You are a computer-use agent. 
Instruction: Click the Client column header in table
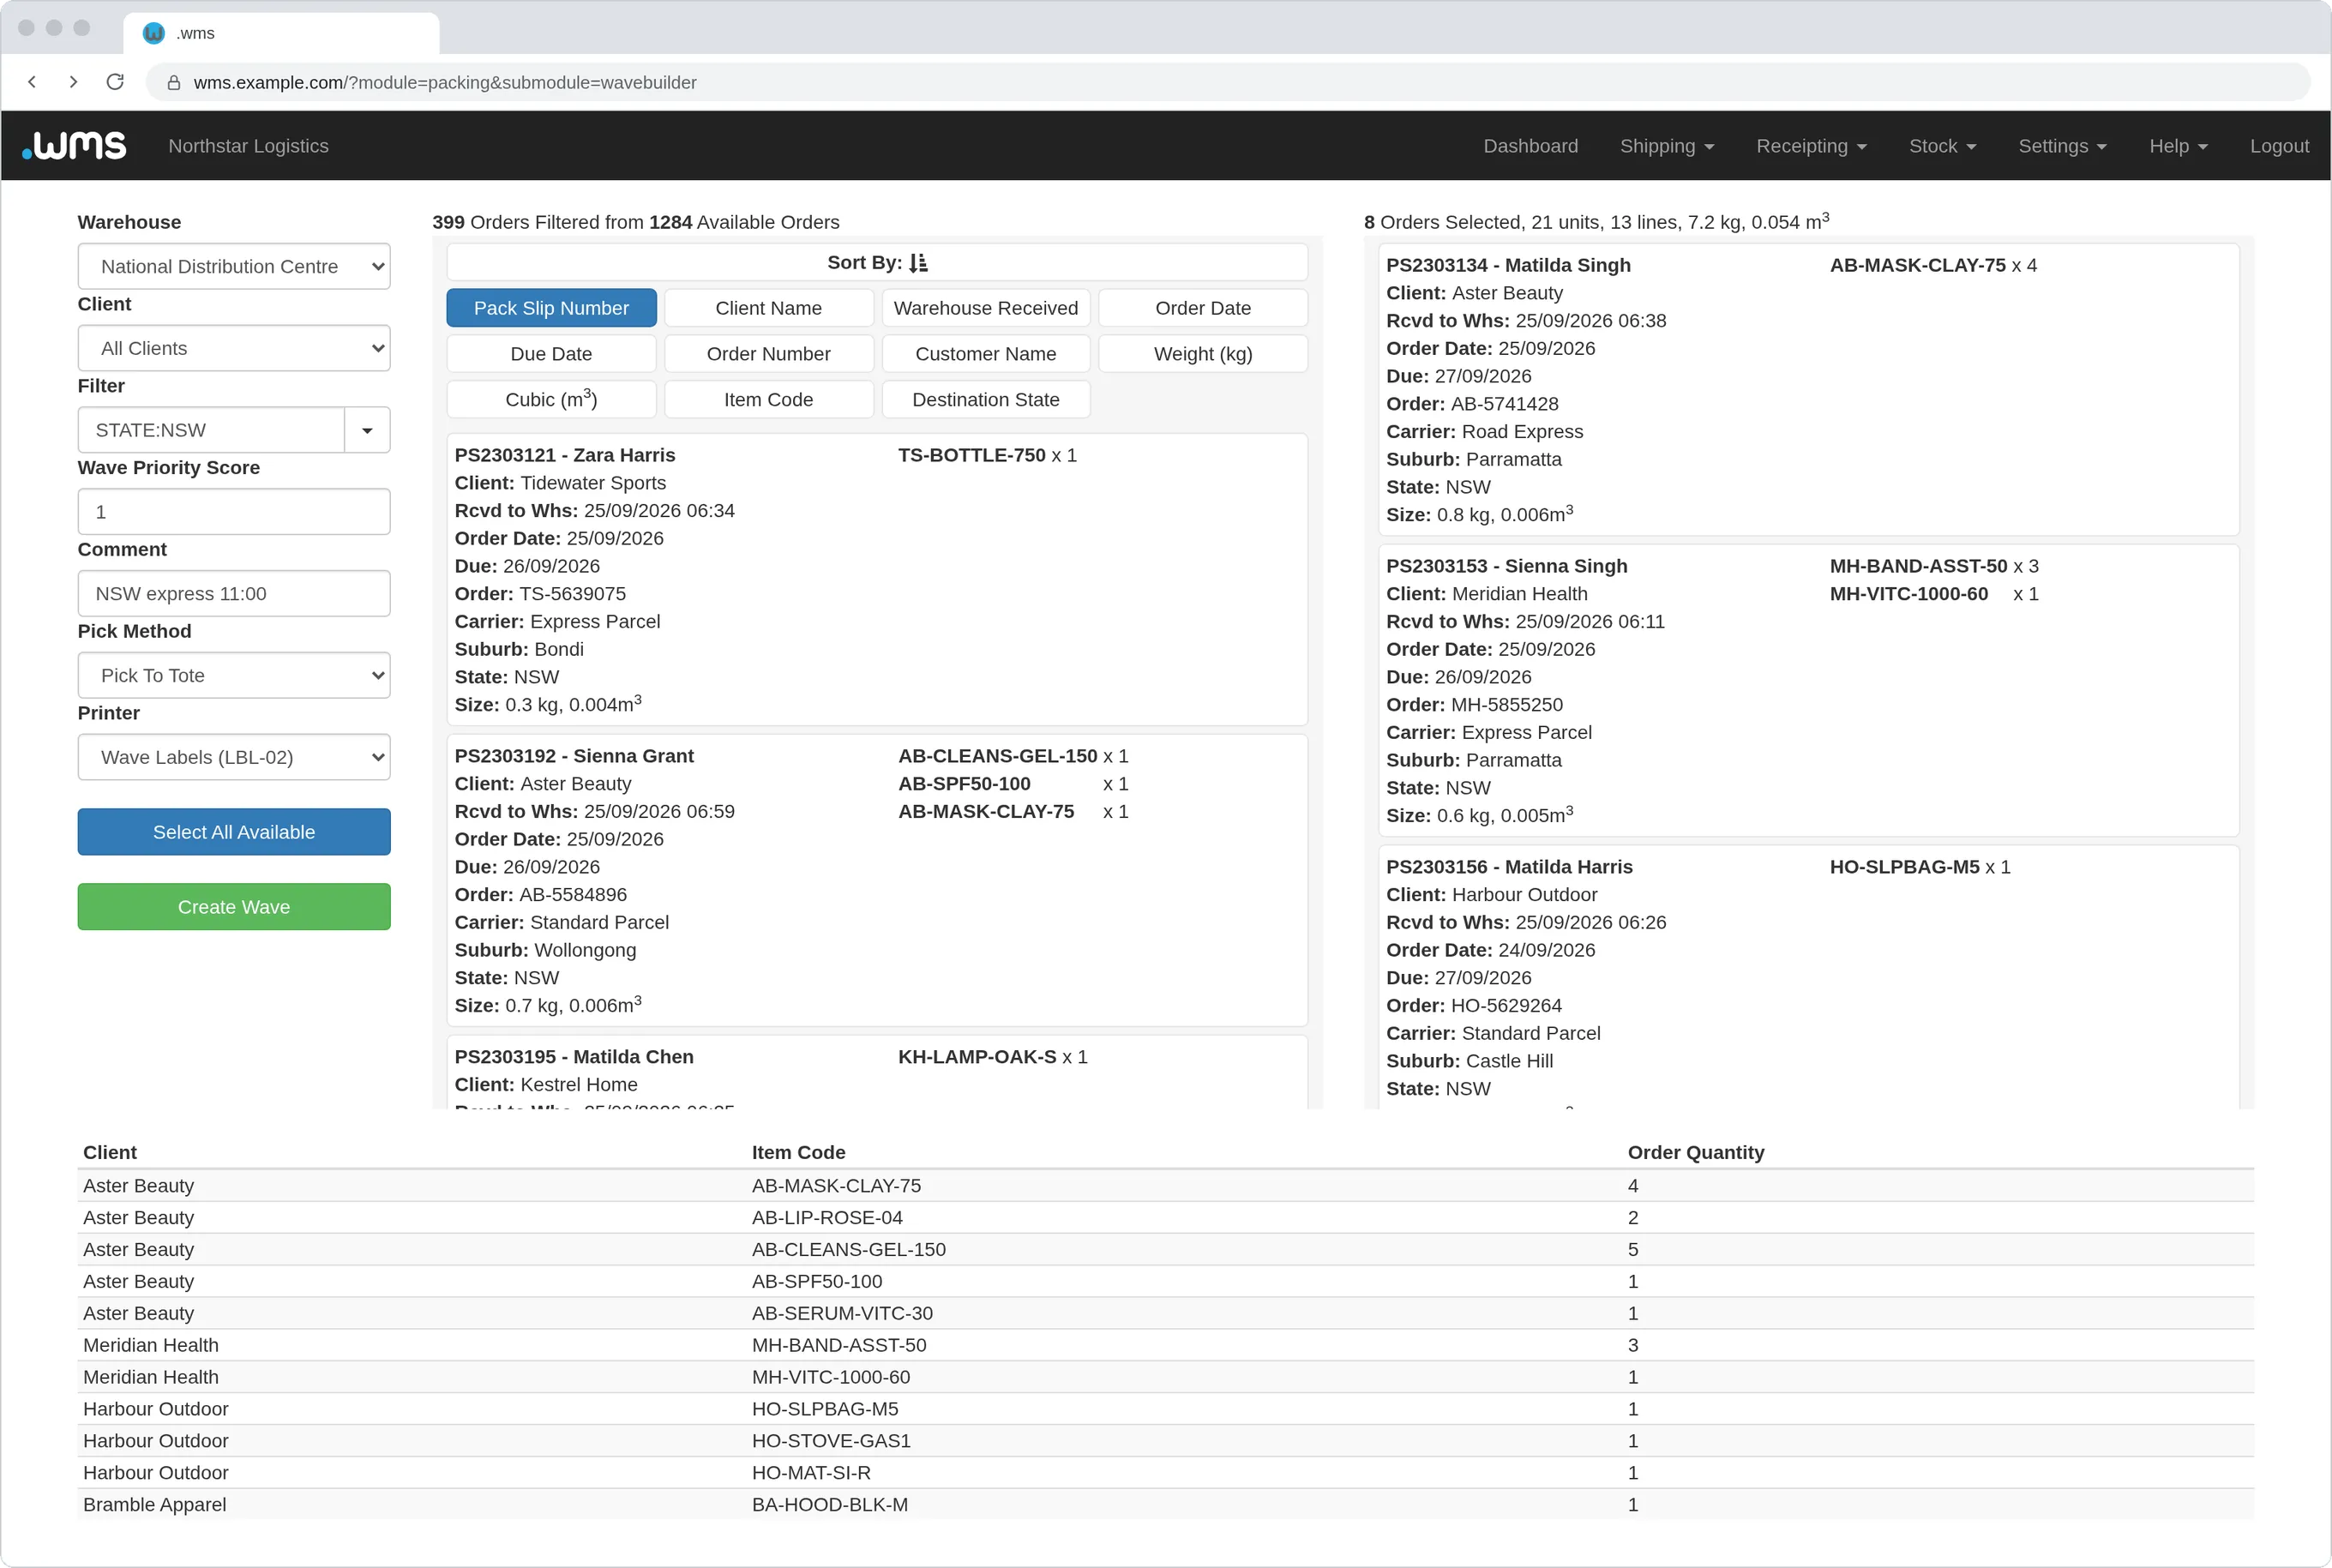110,1153
